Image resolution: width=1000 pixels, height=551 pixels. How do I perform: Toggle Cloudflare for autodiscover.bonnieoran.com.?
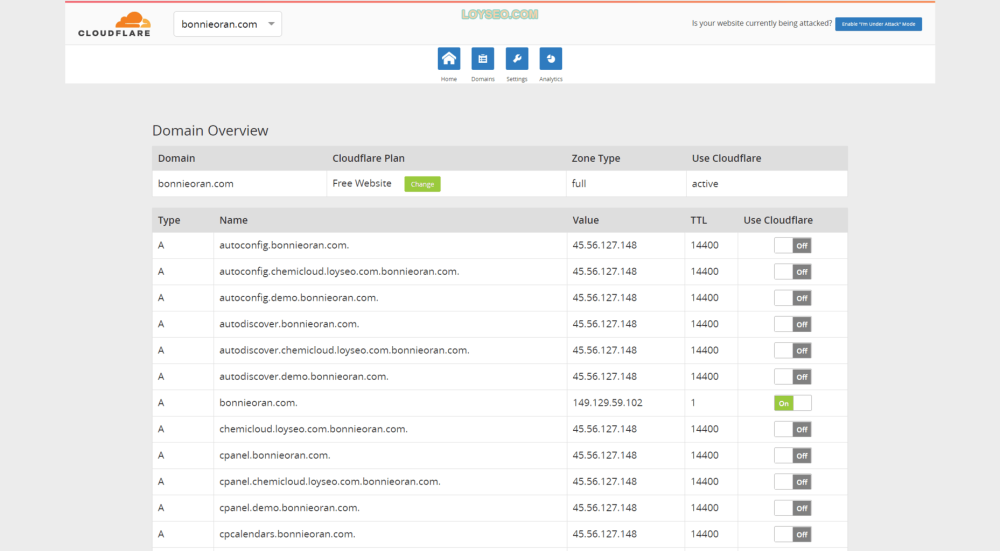793,324
